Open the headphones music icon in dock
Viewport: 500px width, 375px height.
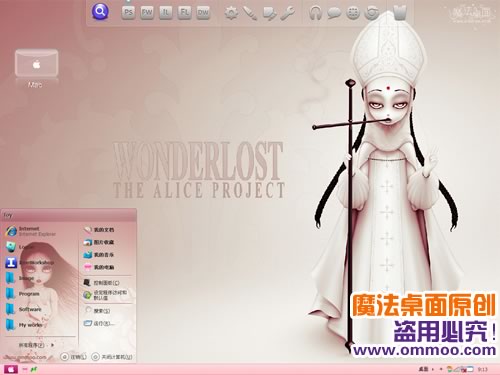315,13
